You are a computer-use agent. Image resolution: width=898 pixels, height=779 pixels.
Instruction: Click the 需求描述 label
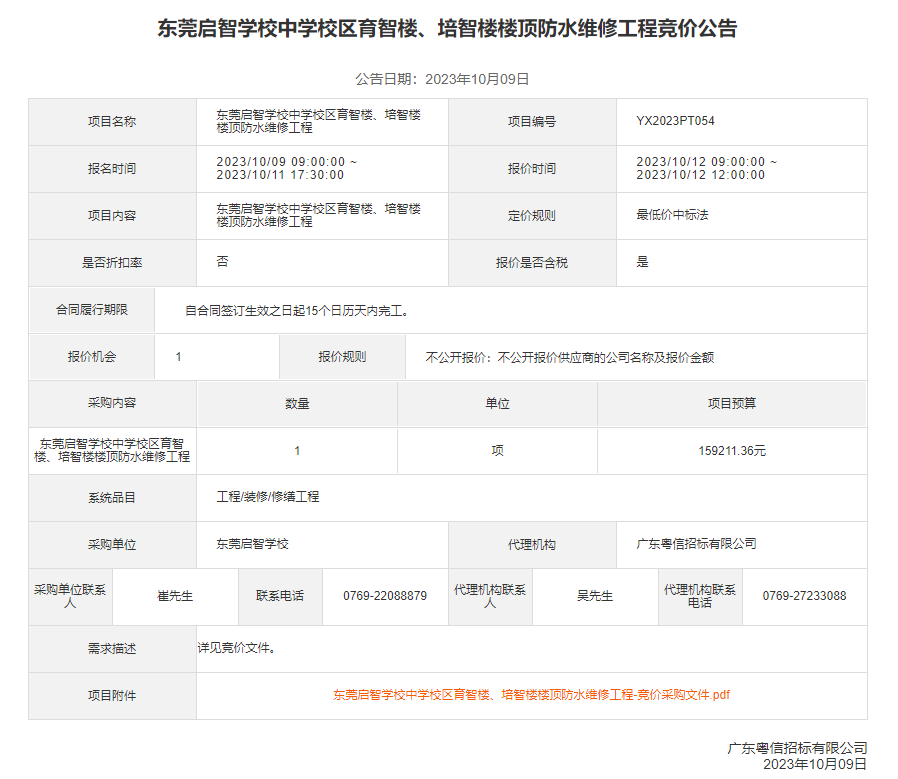pos(112,648)
